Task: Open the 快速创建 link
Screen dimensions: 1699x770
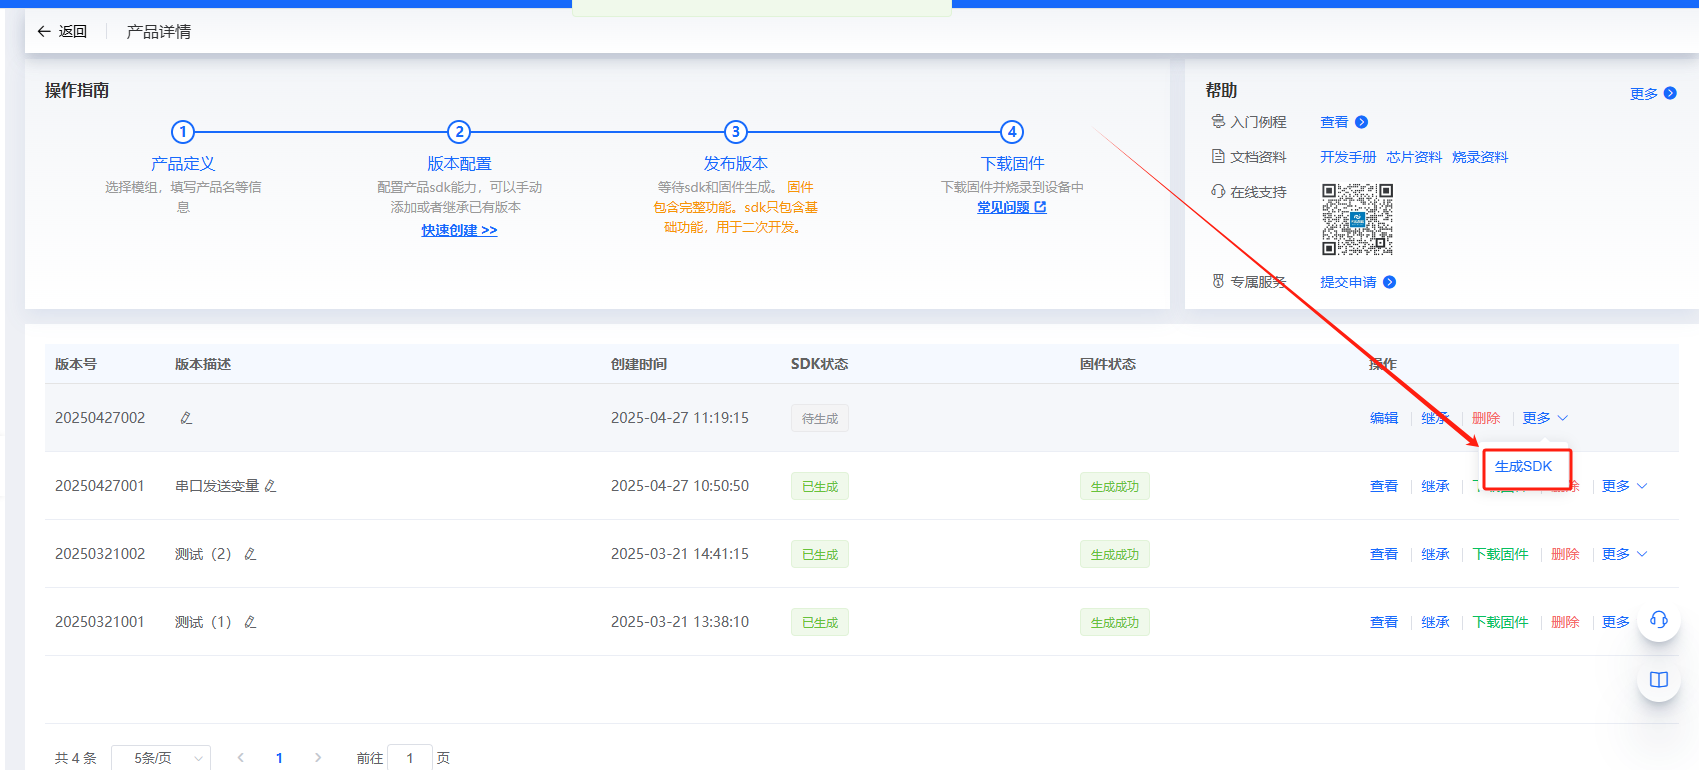Action: (x=459, y=230)
